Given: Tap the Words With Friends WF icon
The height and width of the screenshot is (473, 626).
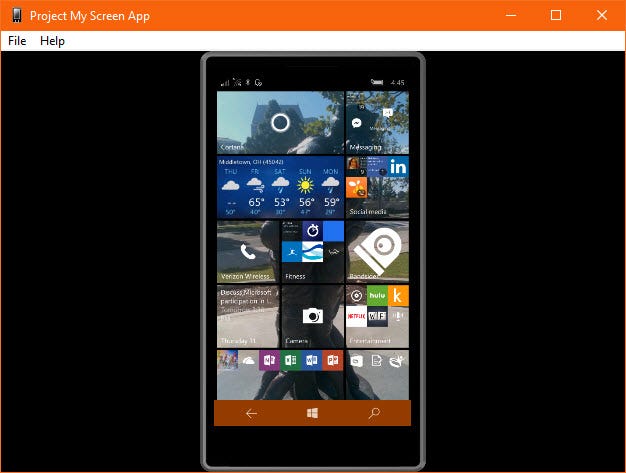Looking at the screenshot, I should click(x=377, y=316).
